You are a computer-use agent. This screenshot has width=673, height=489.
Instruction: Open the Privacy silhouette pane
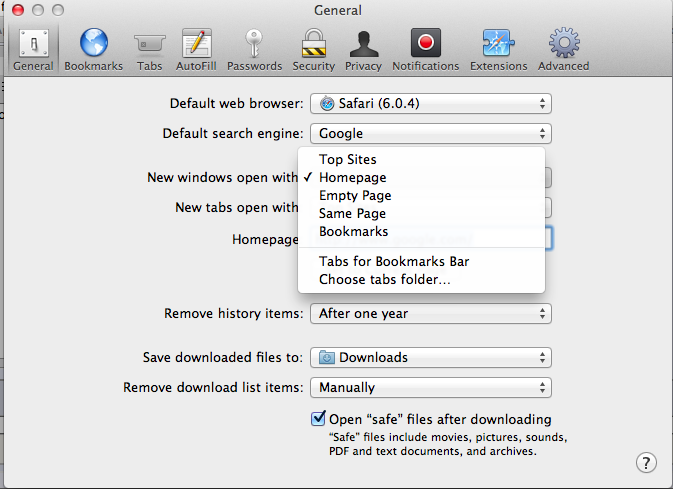pyautogui.click(x=364, y=50)
